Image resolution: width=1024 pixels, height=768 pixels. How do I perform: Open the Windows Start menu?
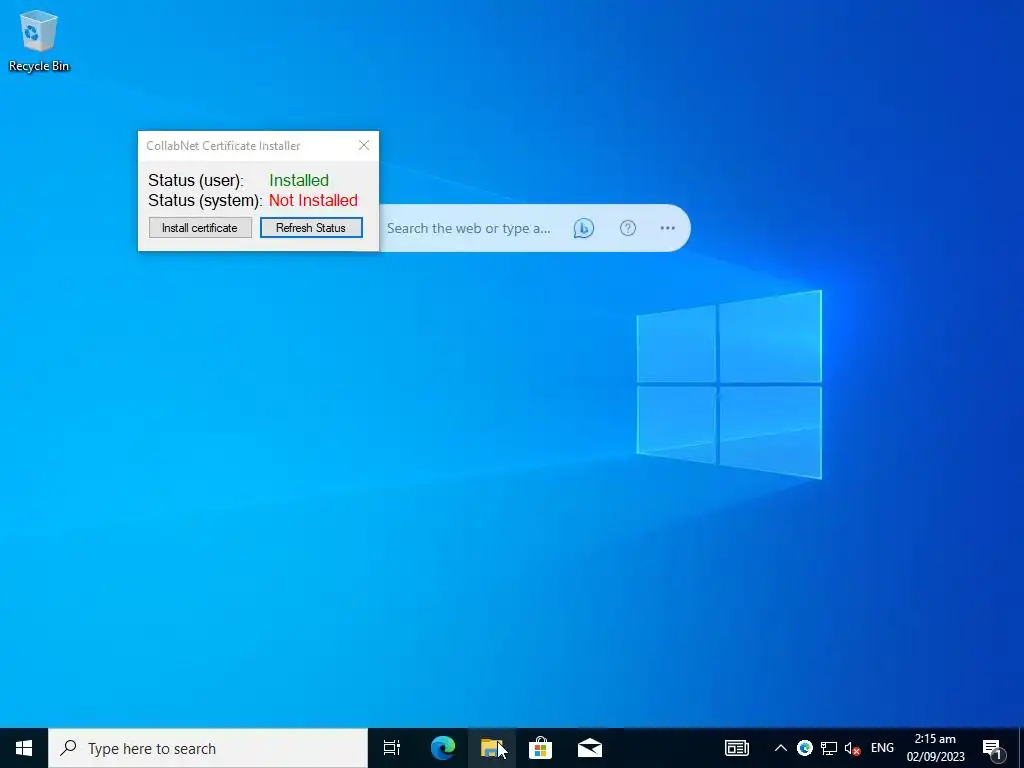coord(24,748)
